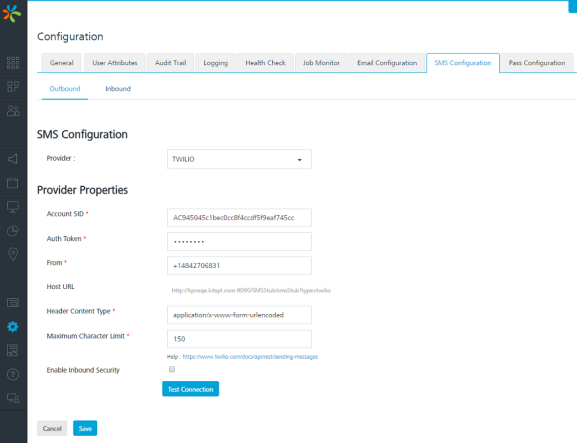The height and width of the screenshot is (443, 577).
Task: Open the Logging tab
Action: pyautogui.click(x=216, y=63)
